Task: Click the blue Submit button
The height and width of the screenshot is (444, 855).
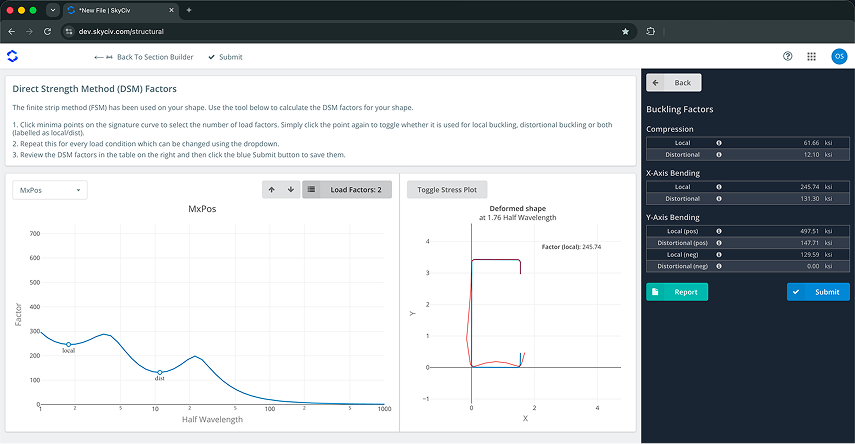Action: click(x=818, y=292)
